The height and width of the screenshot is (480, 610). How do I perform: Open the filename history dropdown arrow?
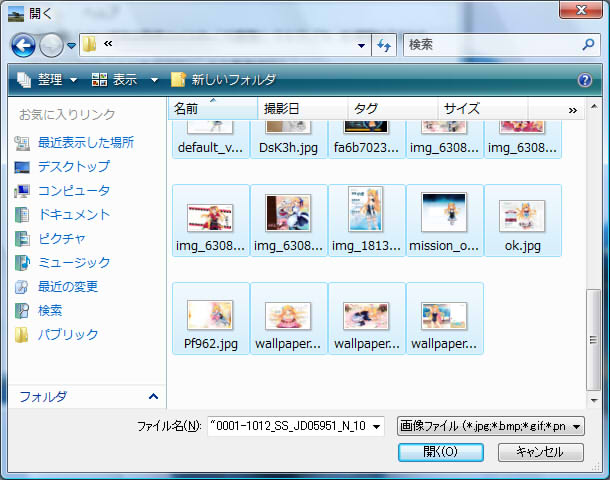tap(376, 427)
